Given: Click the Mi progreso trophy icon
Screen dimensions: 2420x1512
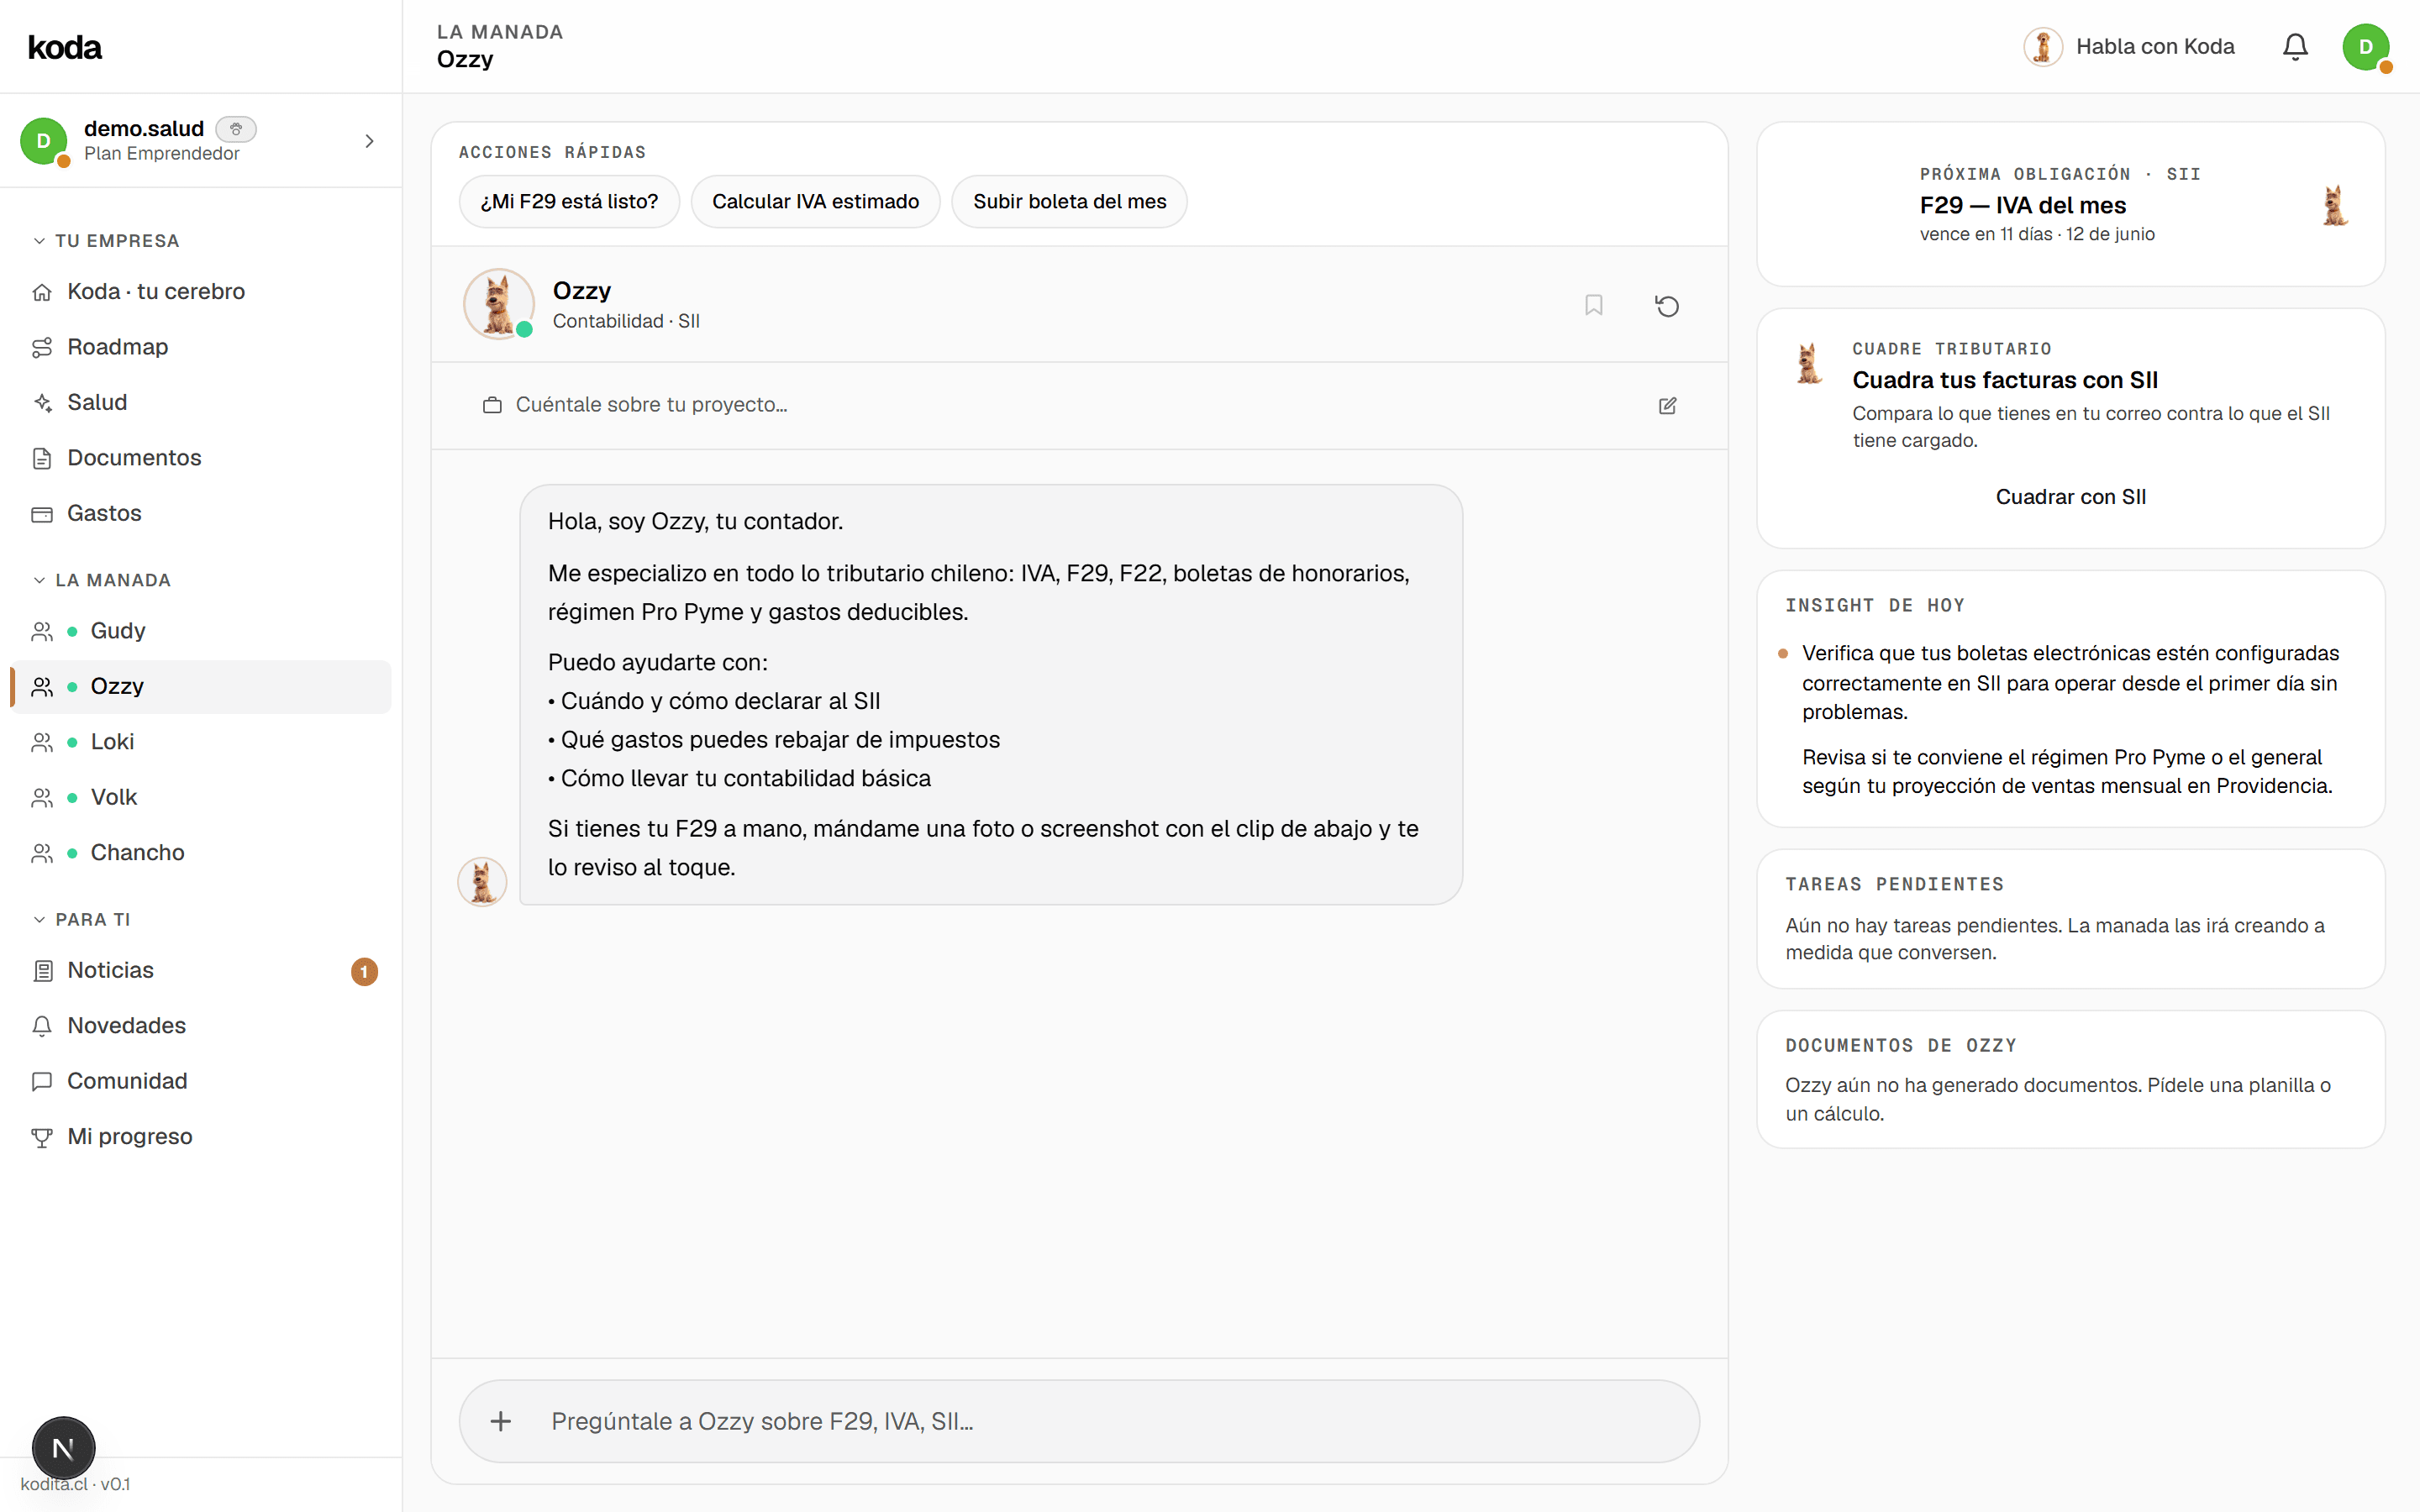Looking at the screenshot, I should (42, 1137).
